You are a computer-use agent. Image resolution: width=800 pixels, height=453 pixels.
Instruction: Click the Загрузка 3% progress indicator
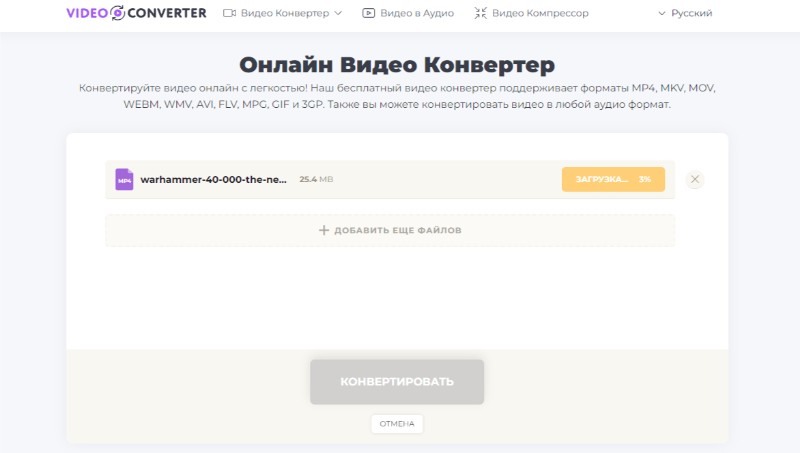click(x=613, y=180)
